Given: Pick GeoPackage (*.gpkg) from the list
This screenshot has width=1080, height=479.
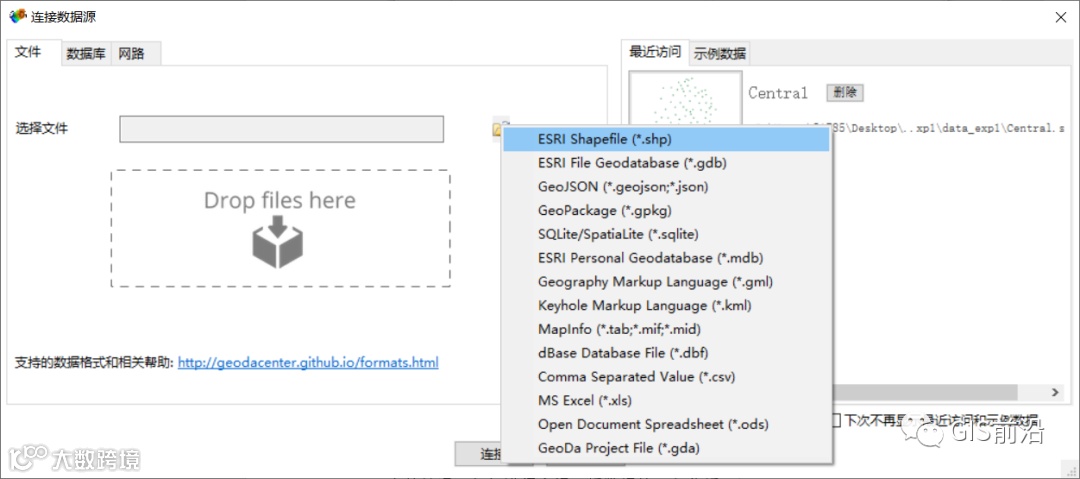Looking at the screenshot, I should pos(666,210).
